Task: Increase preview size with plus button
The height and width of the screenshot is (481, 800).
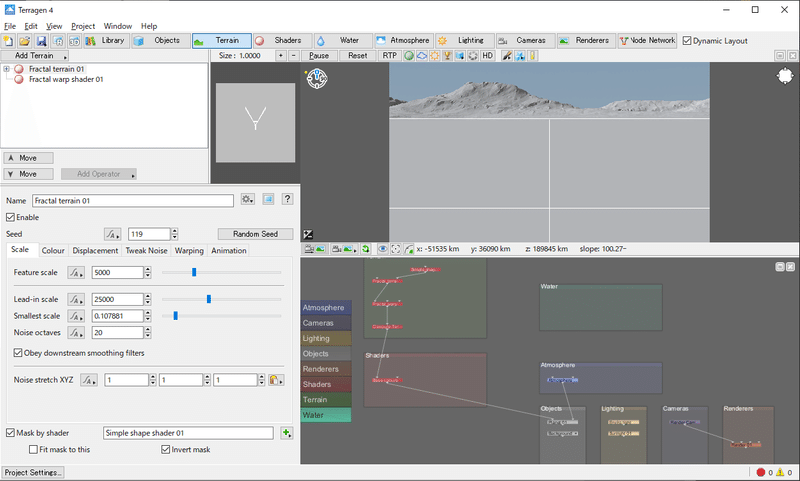Action: [281, 56]
